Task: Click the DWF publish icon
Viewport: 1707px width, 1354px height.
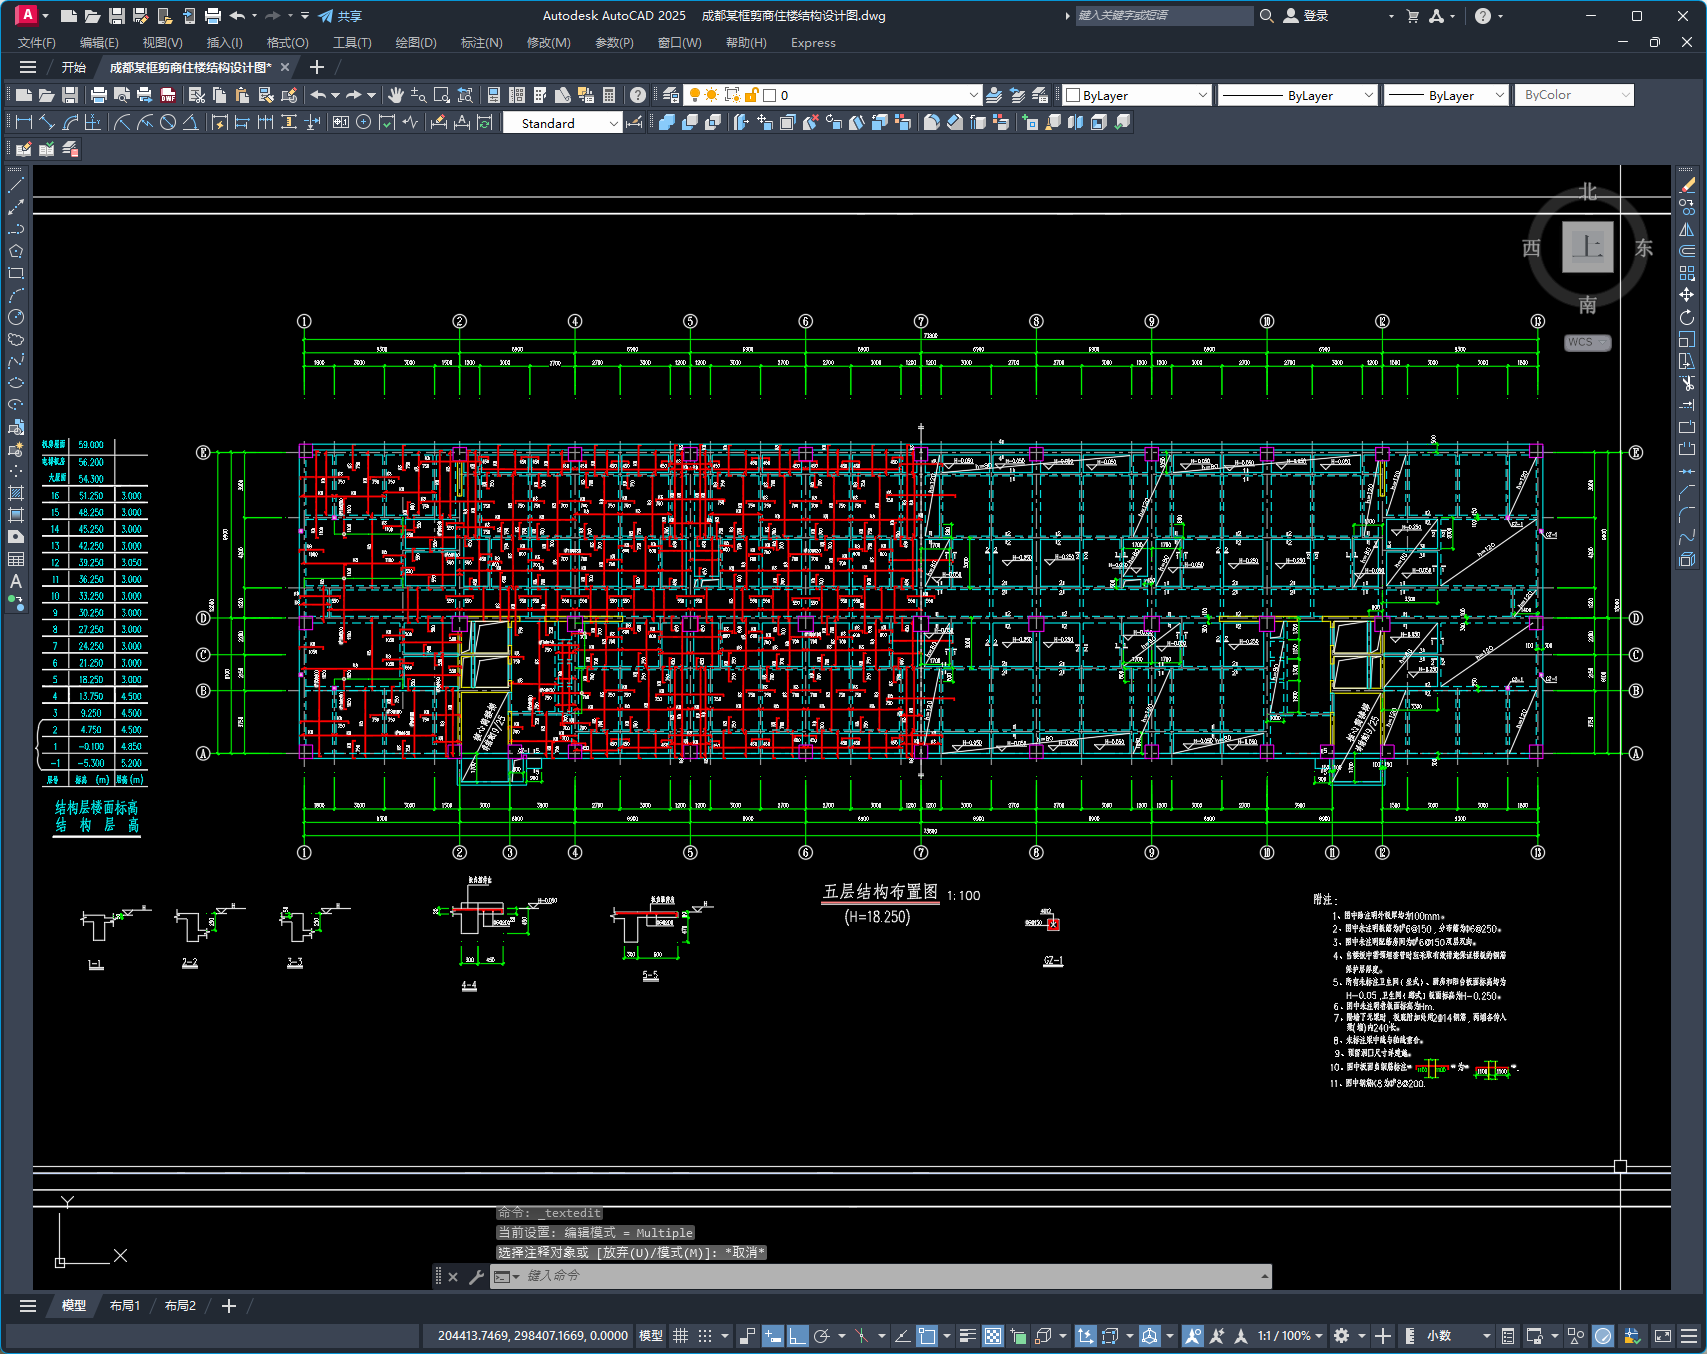Action: click(x=168, y=95)
